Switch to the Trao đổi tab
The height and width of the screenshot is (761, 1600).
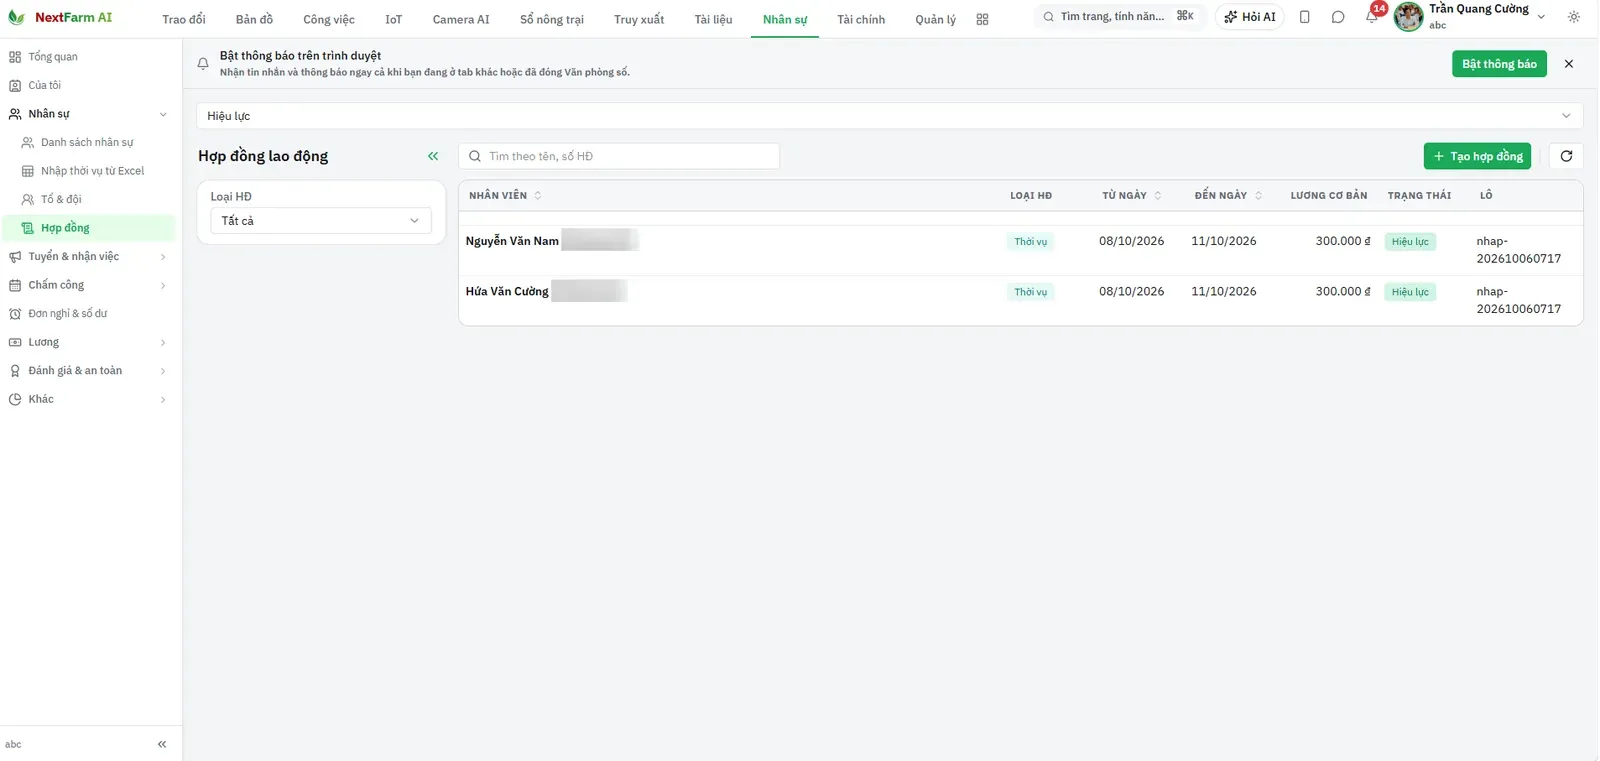[184, 19]
